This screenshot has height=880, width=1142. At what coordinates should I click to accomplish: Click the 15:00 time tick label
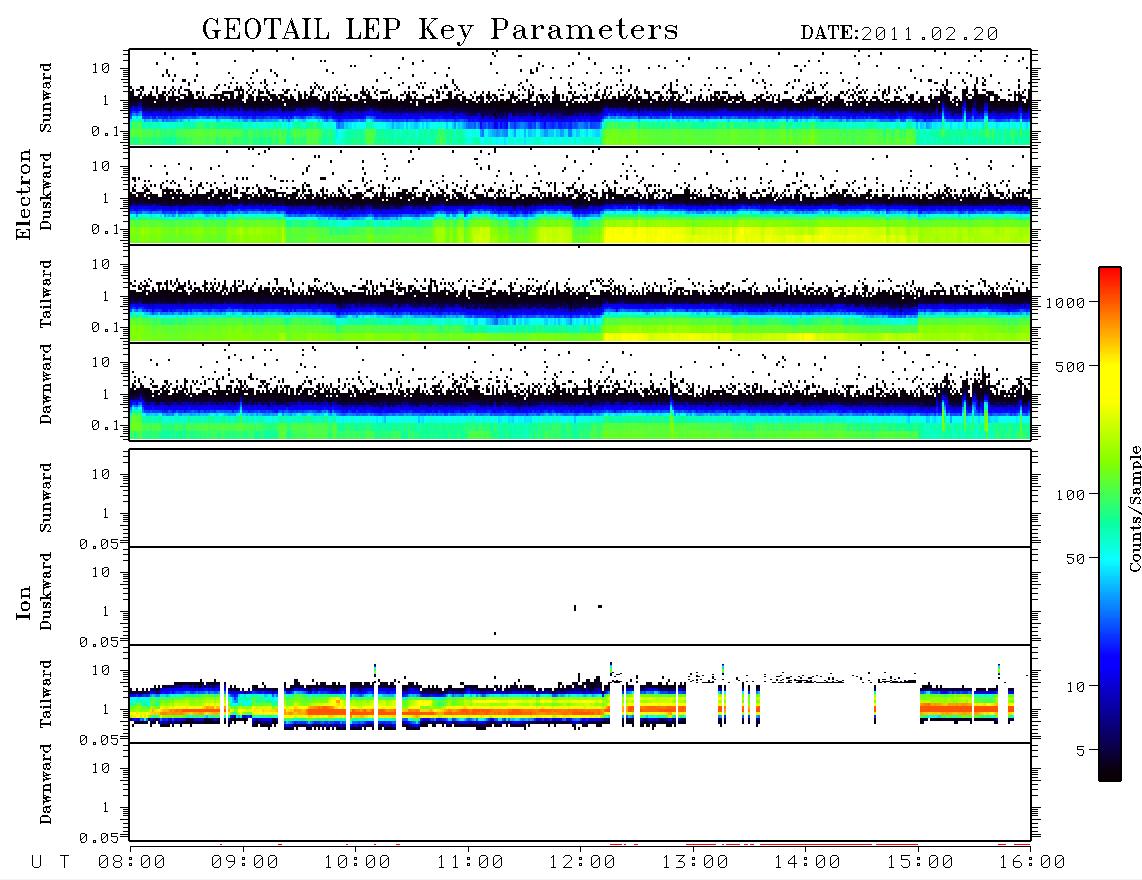coord(920,863)
